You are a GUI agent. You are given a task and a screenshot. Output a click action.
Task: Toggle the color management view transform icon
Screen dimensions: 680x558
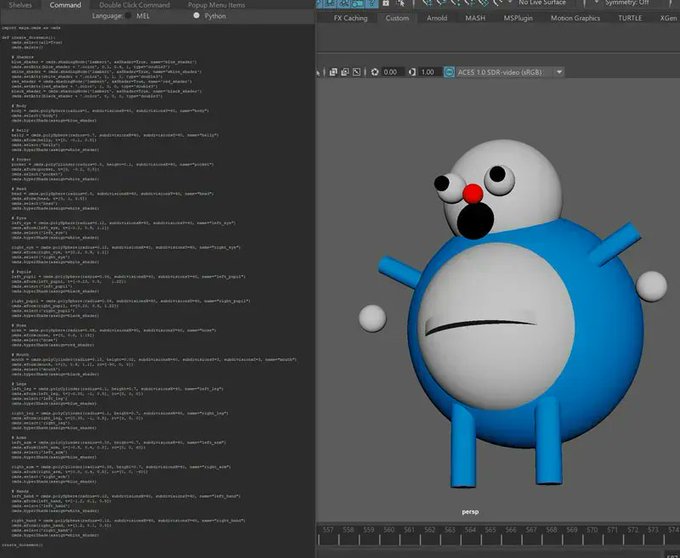(x=449, y=72)
